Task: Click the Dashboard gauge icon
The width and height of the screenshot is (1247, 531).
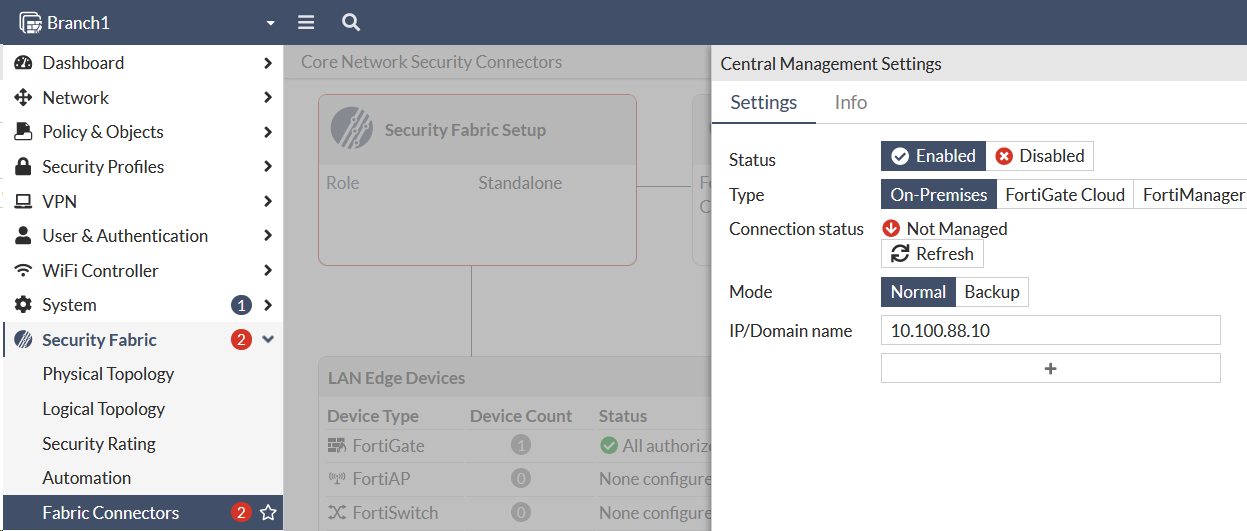Action: click(x=23, y=63)
